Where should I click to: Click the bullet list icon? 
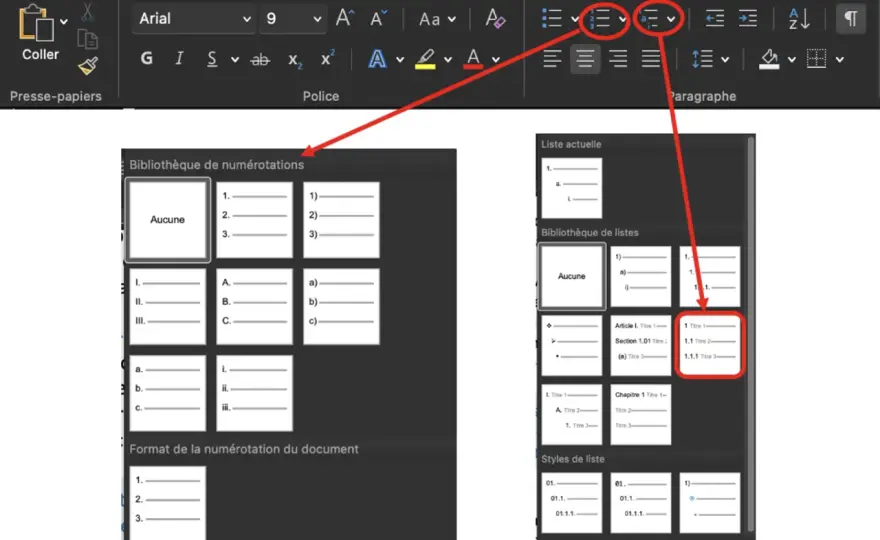[x=552, y=19]
